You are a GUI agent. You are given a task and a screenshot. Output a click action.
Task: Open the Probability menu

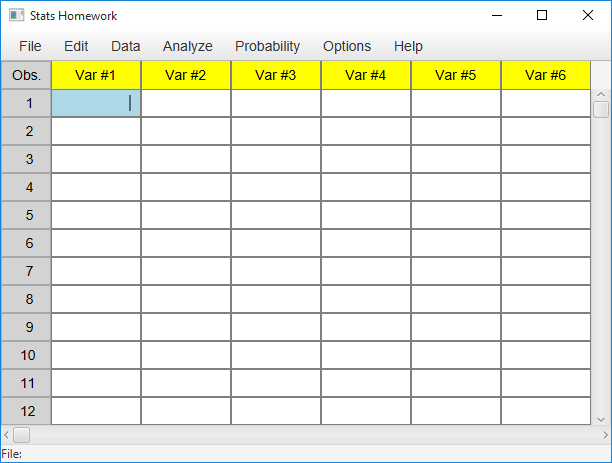tap(267, 46)
